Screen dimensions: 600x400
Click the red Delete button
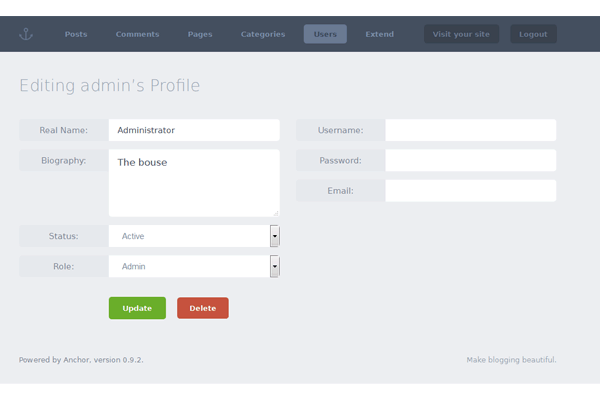(202, 308)
